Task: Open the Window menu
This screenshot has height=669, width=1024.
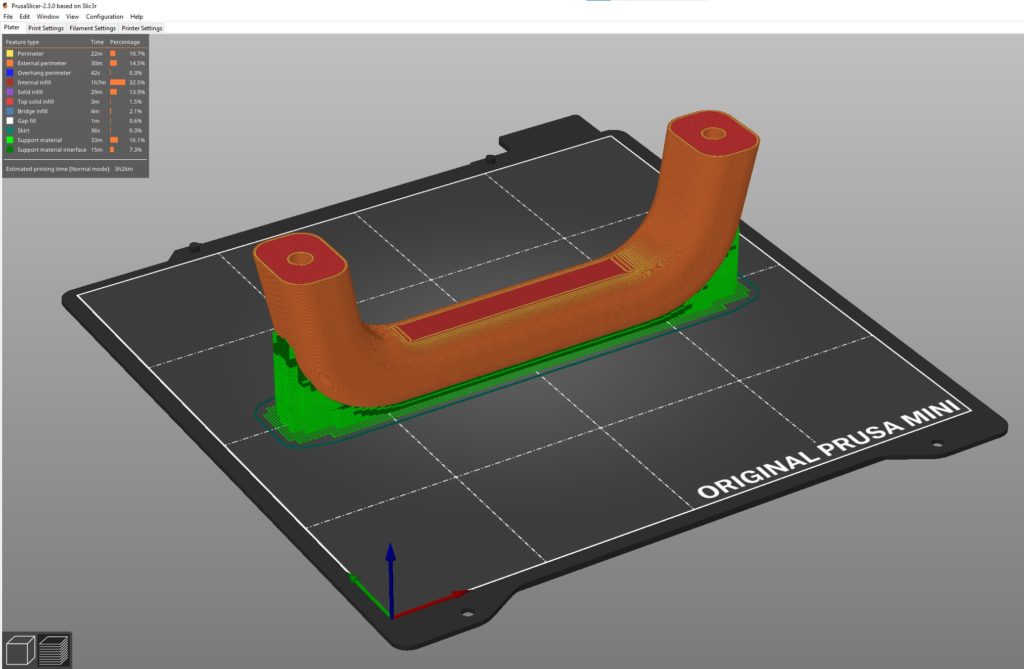Action: pyautogui.click(x=48, y=16)
